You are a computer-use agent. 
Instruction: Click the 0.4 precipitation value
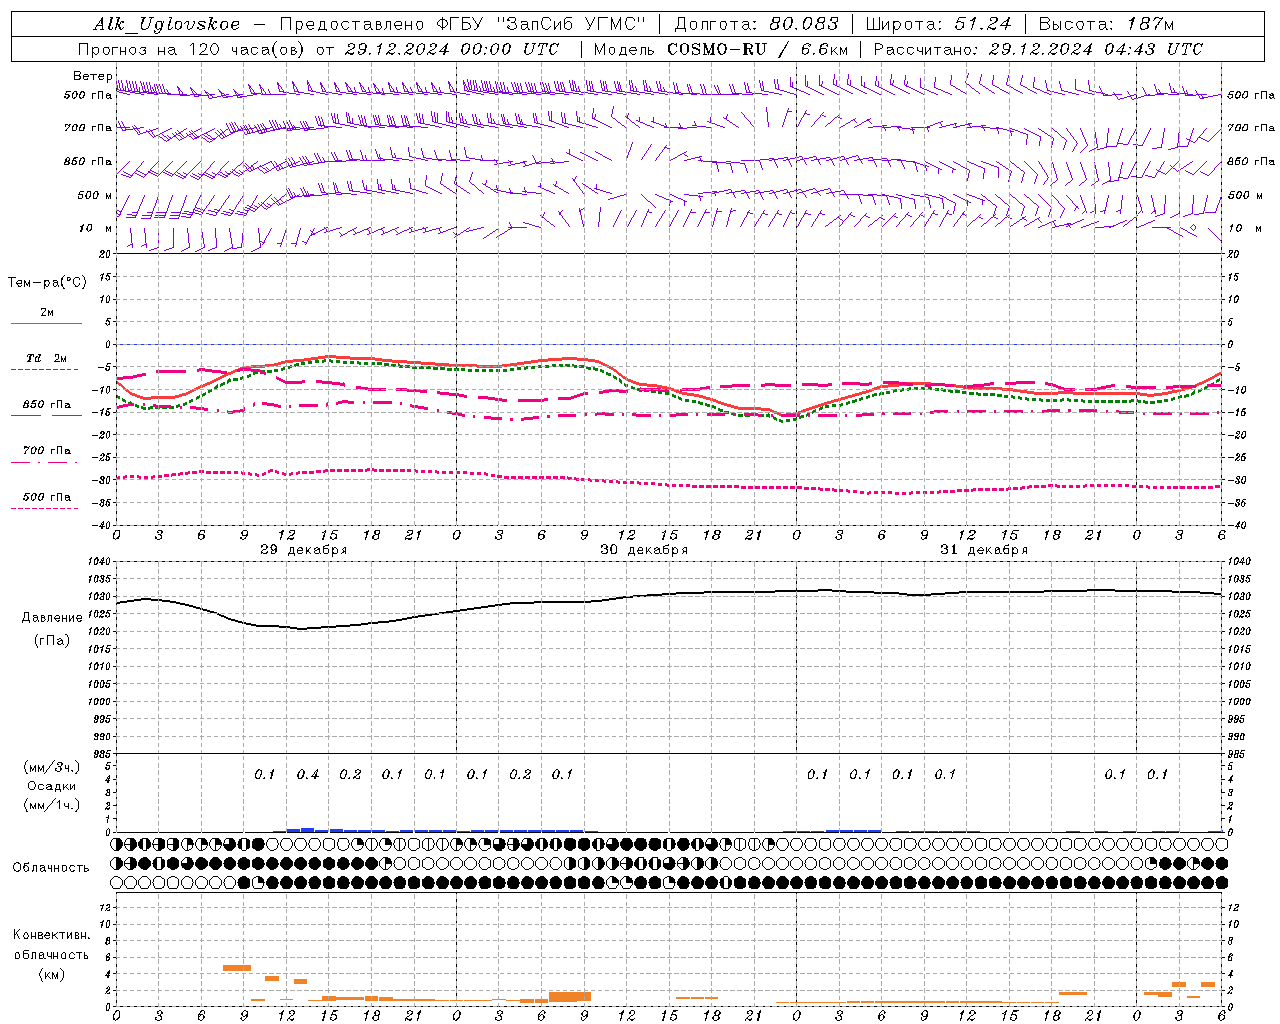[x=308, y=774]
